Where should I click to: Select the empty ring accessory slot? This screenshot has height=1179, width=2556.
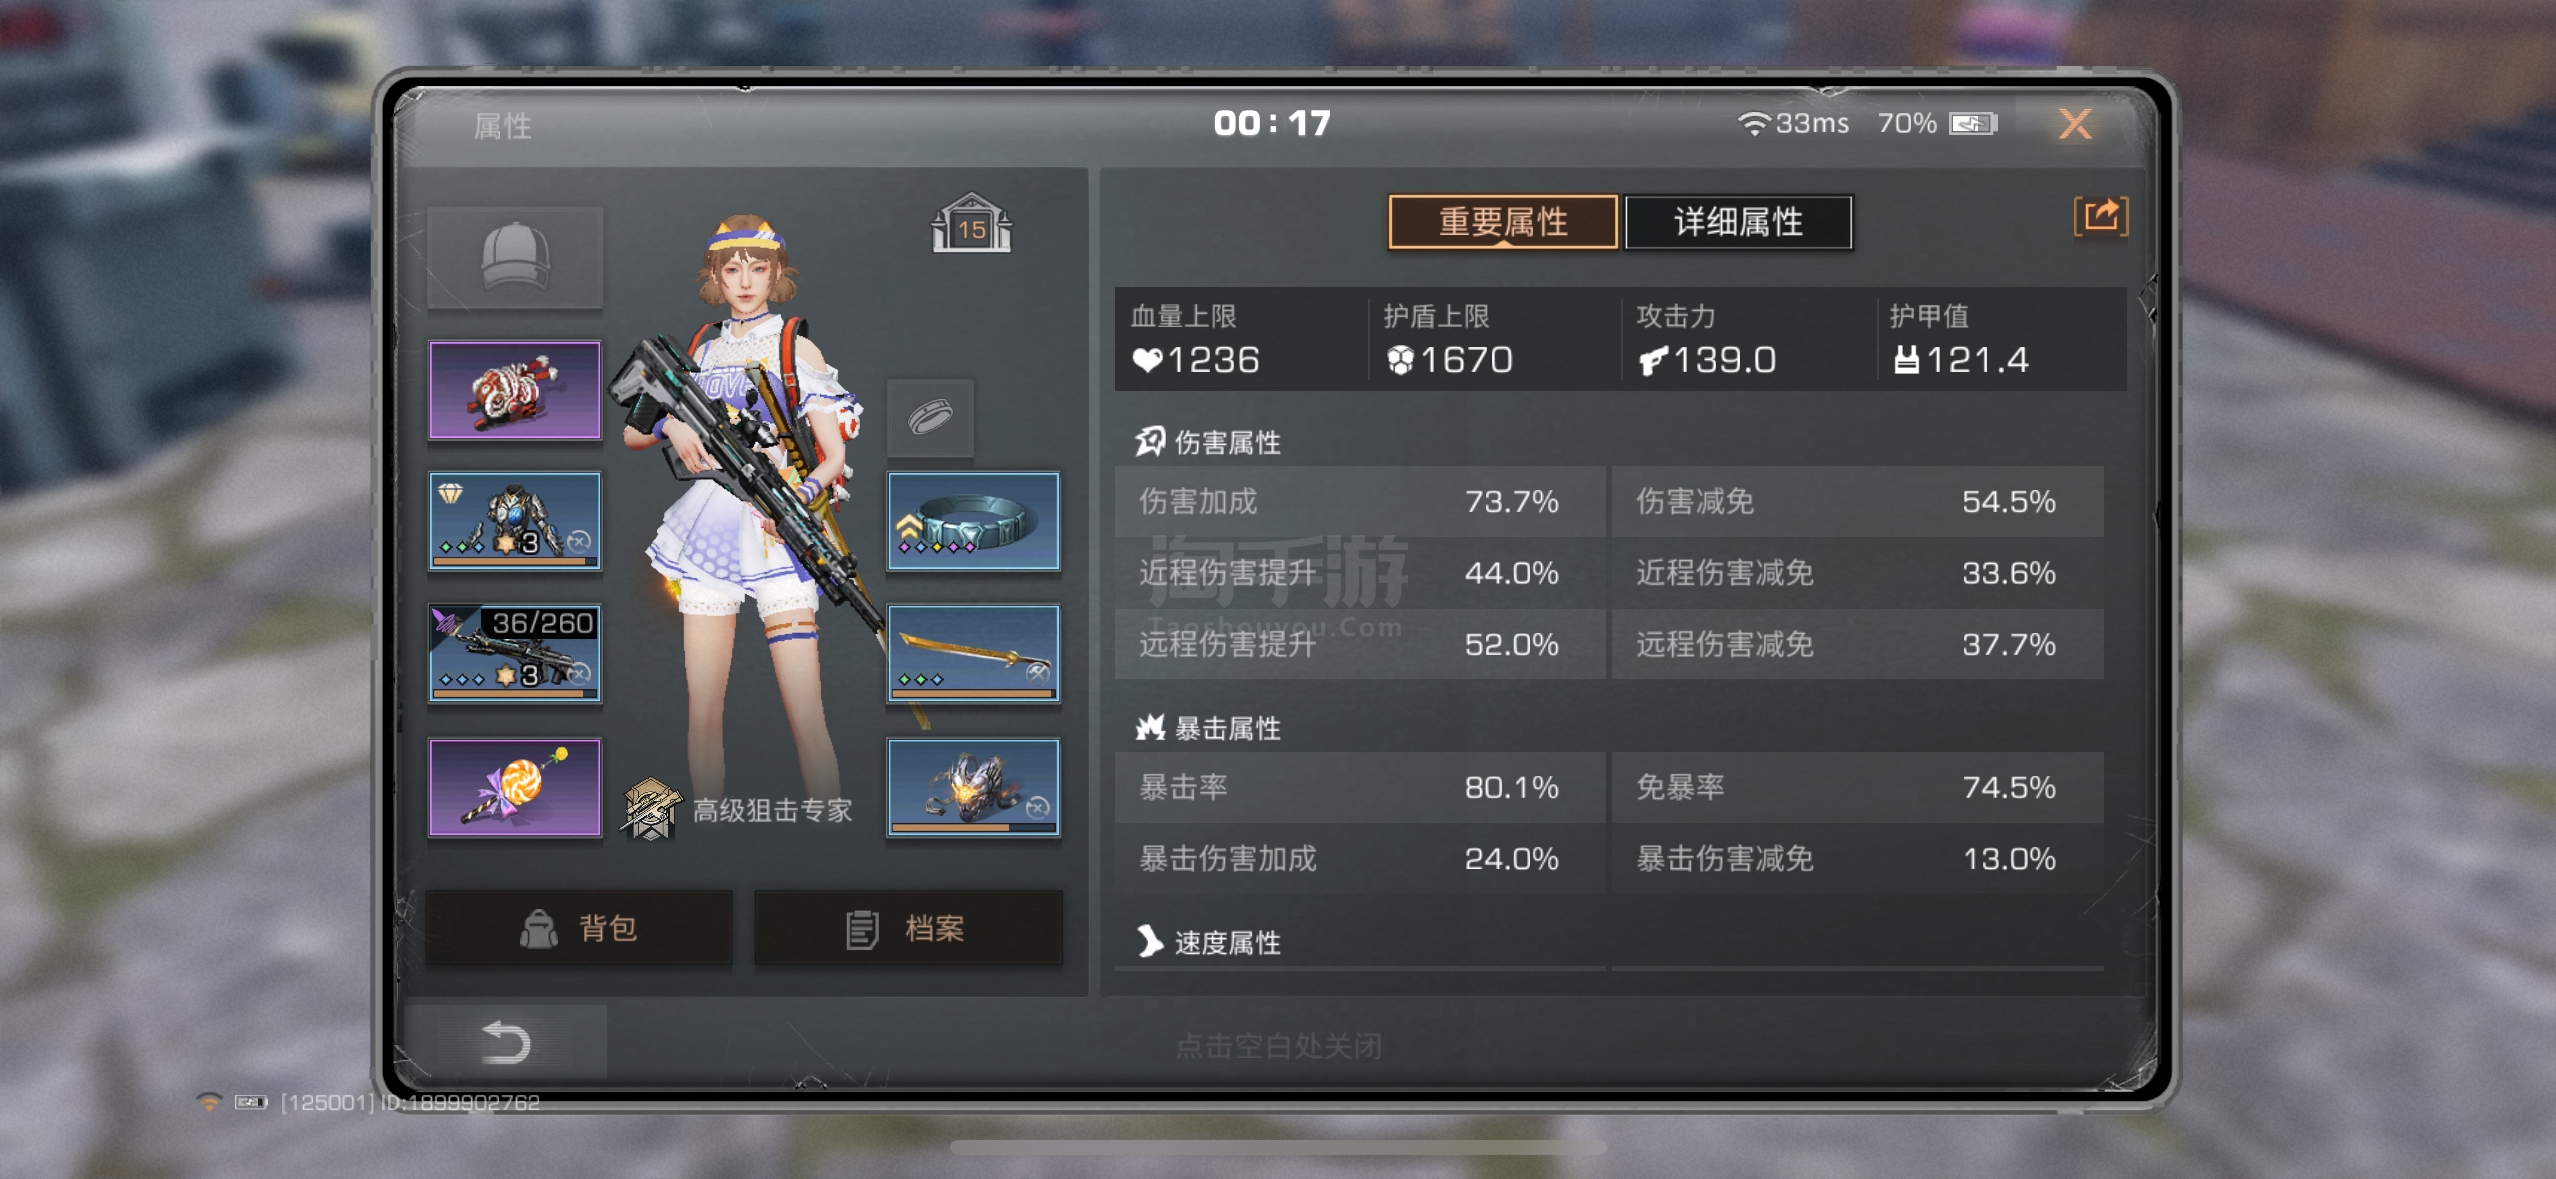pos(930,417)
